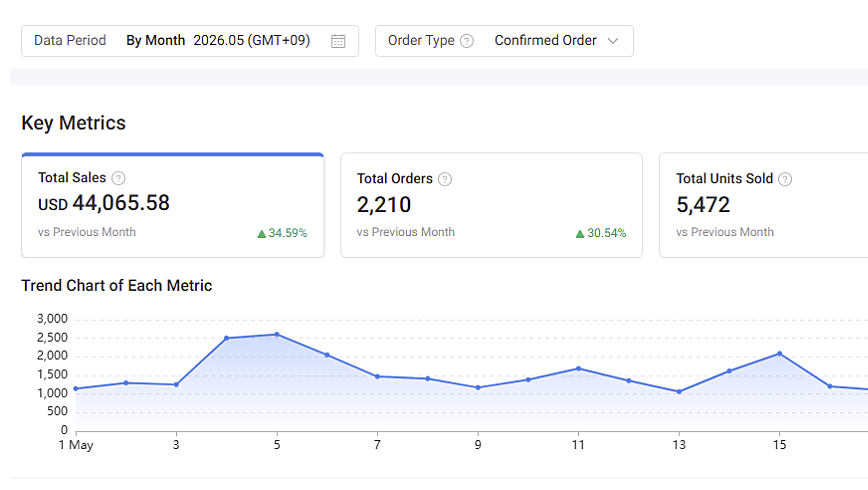Image resolution: width=868 pixels, height=490 pixels.
Task: Open the Data Period date selector
Action: tap(190, 41)
